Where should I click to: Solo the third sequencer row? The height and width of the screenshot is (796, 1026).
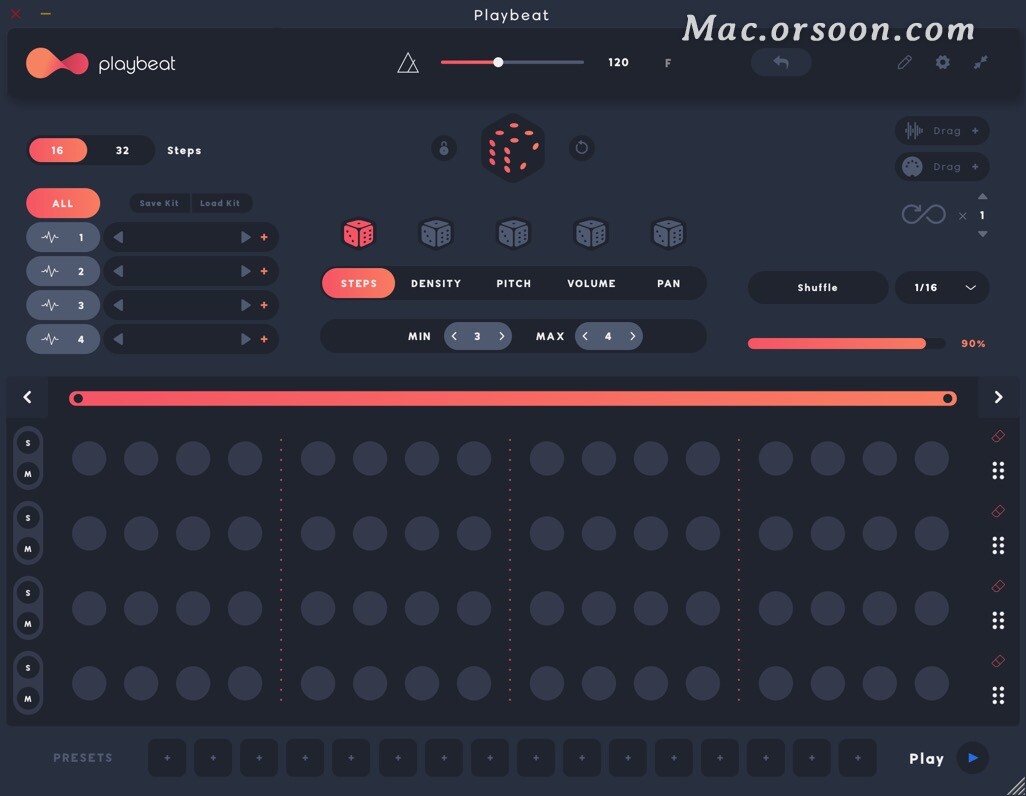pos(28,593)
